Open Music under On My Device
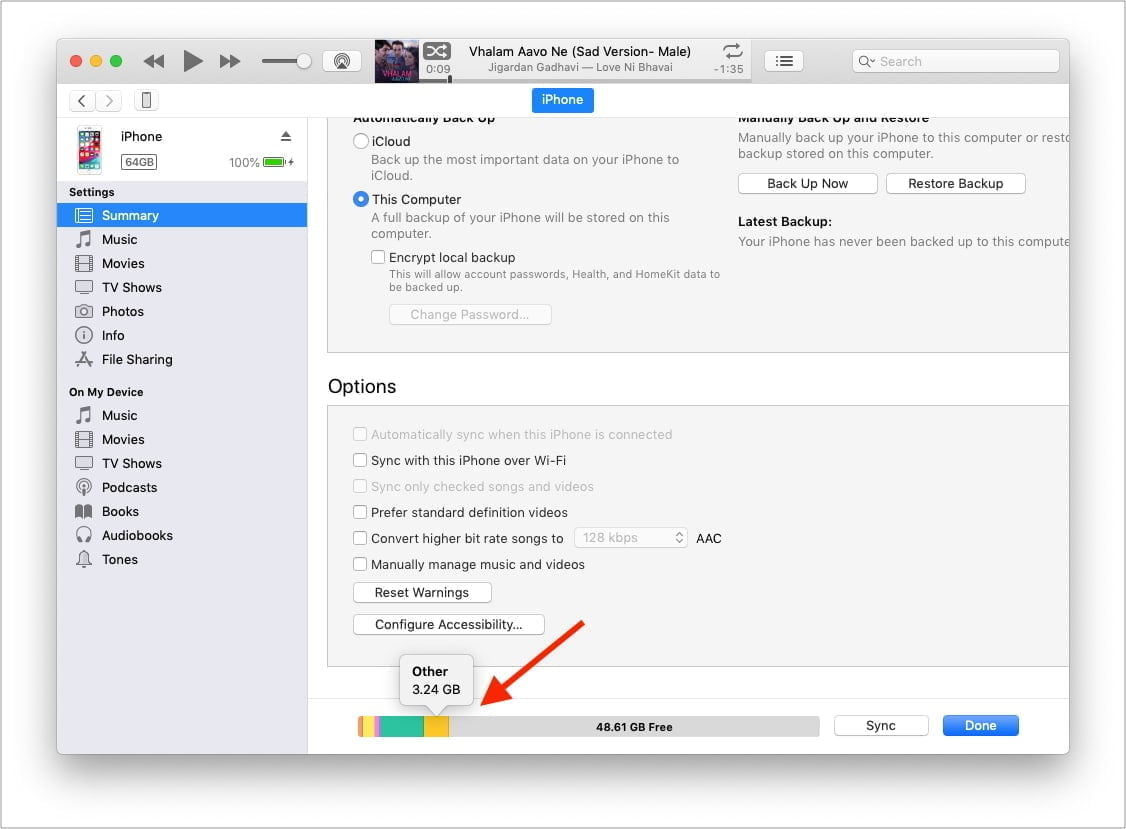The image size is (1126, 829). pyautogui.click(x=182, y=415)
